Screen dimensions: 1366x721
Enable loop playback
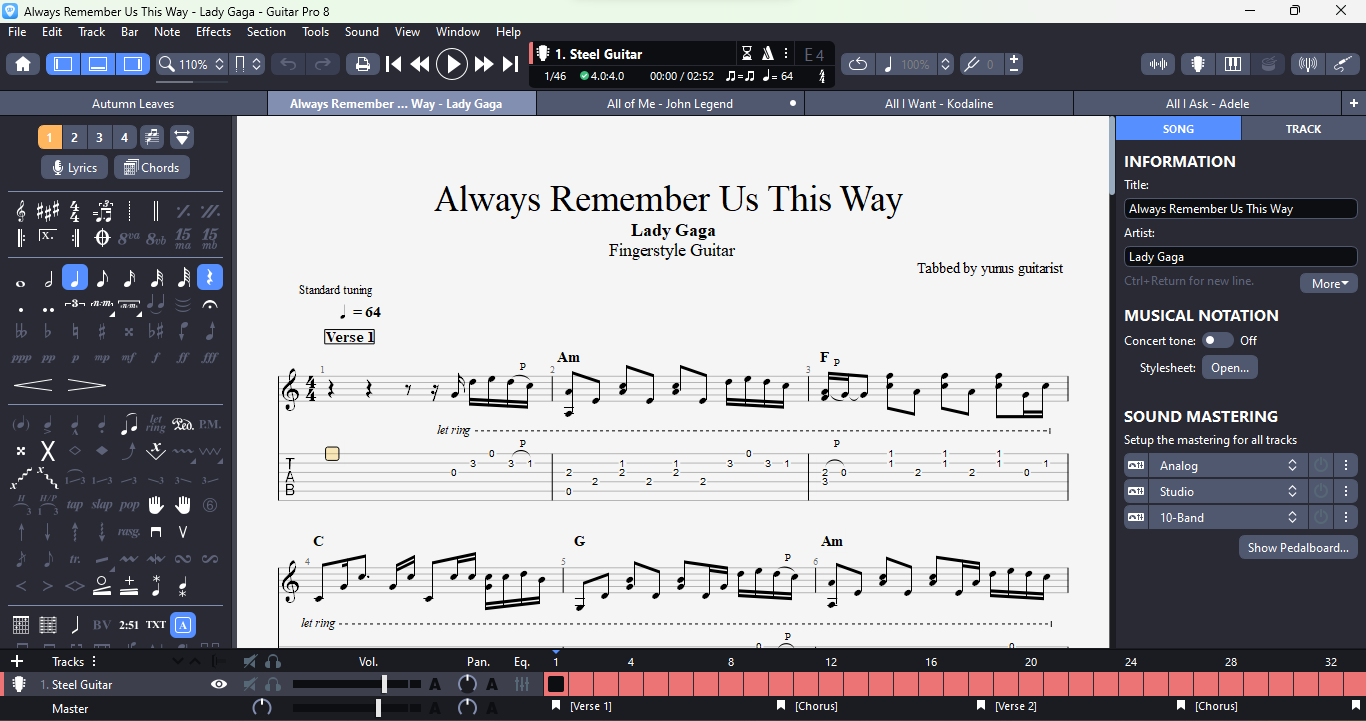point(858,64)
